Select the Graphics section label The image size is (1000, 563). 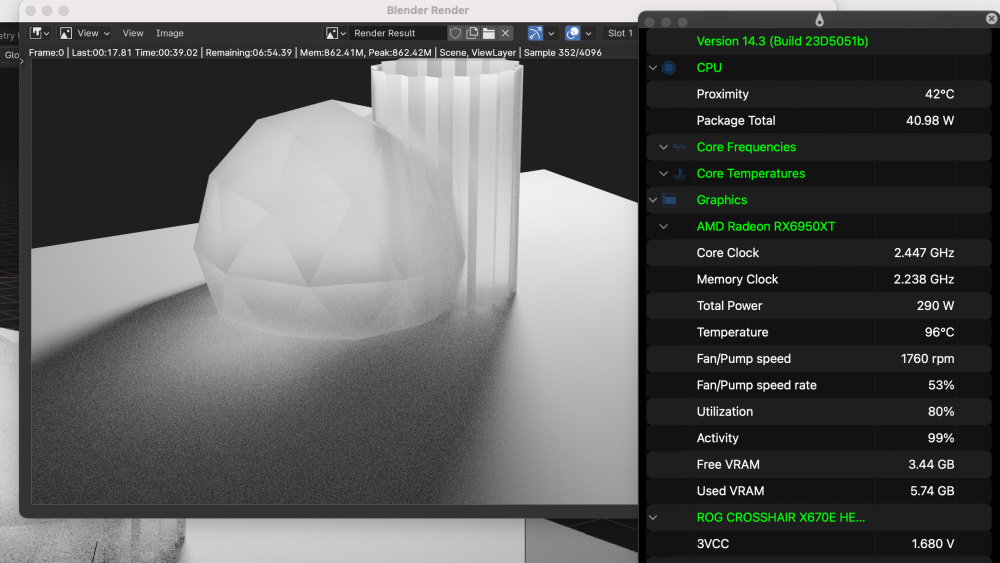tap(721, 200)
